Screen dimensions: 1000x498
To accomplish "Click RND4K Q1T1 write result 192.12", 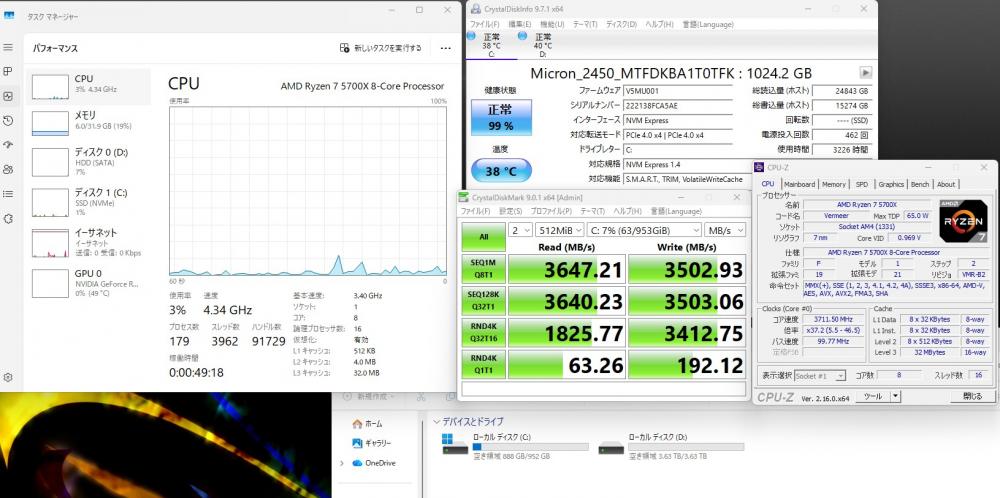I will point(687,365).
